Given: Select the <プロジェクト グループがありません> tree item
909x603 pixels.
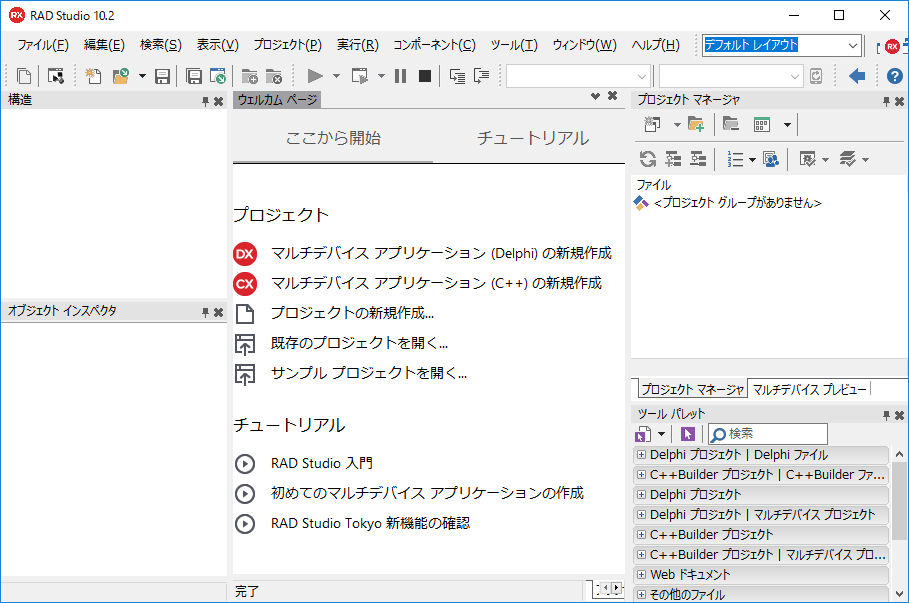Looking at the screenshot, I should (x=737, y=203).
